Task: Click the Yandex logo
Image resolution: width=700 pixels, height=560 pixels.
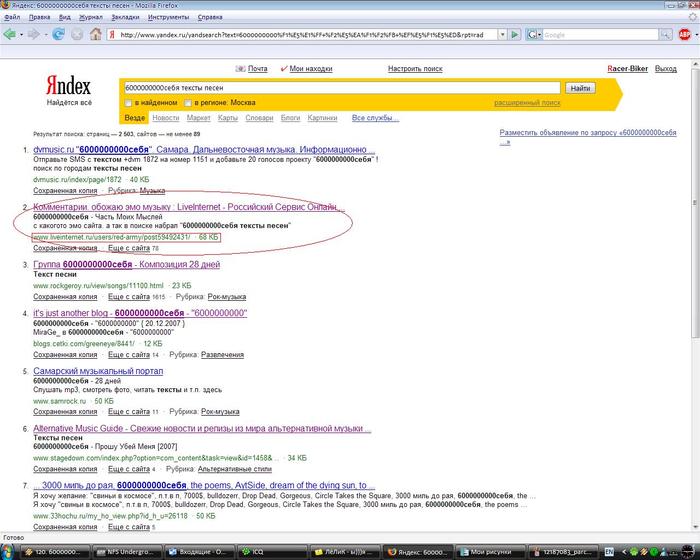Action: pyautogui.click(x=68, y=85)
